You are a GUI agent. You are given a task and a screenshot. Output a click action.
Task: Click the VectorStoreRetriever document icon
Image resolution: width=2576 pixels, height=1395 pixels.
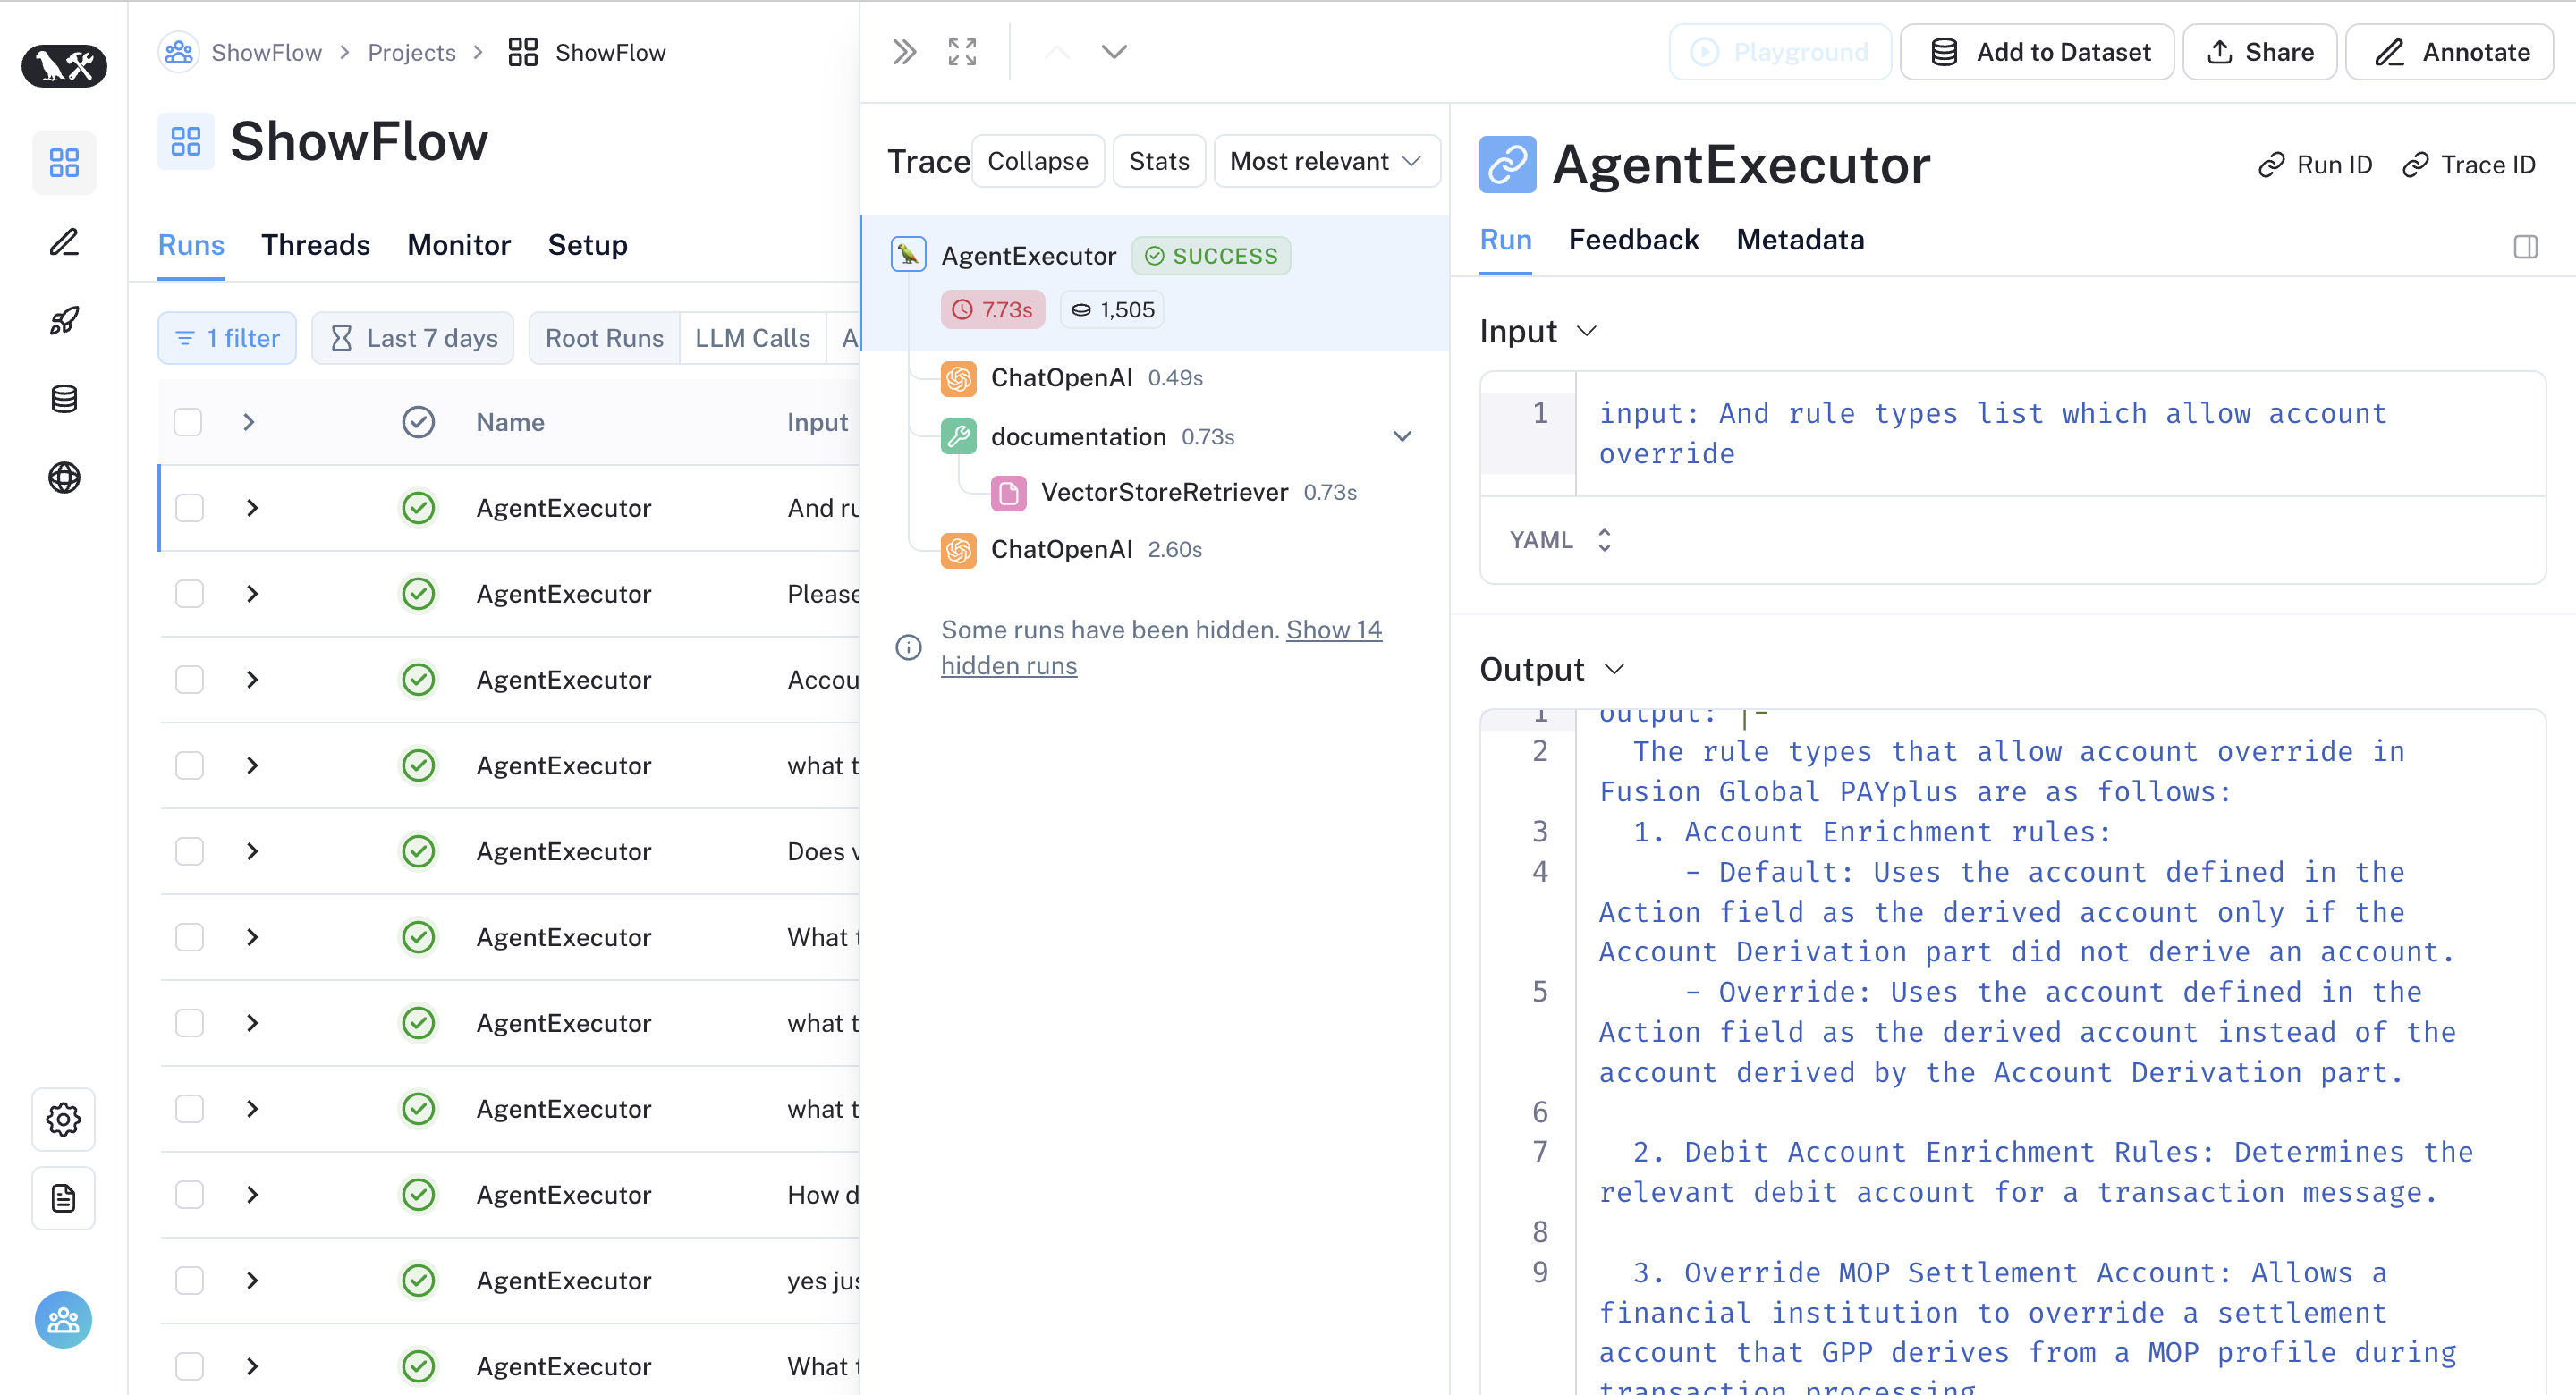click(x=1008, y=493)
